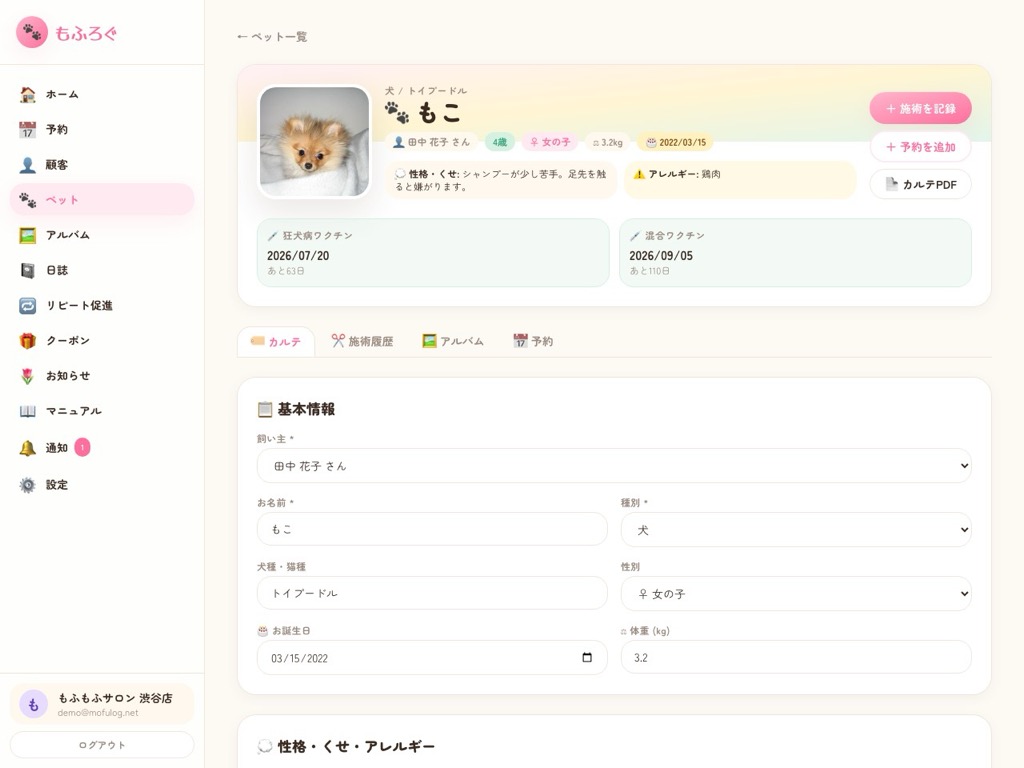Click the purple も account avatar

pos(33,705)
